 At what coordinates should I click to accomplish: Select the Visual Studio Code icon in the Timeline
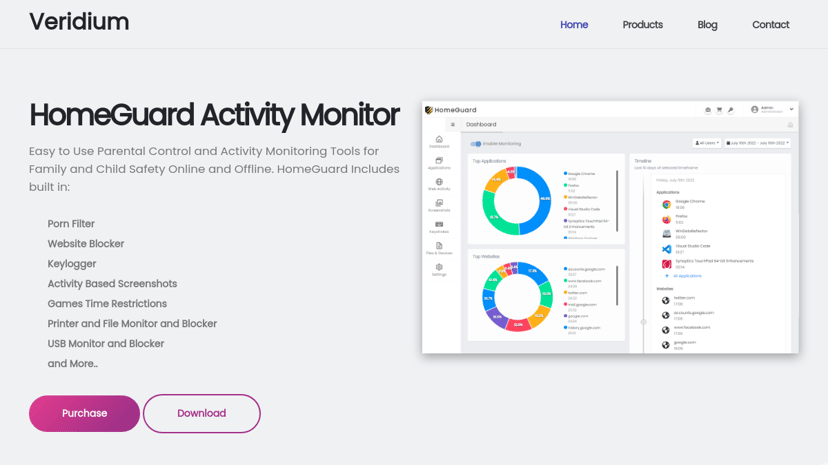click(x=666, y=249)
